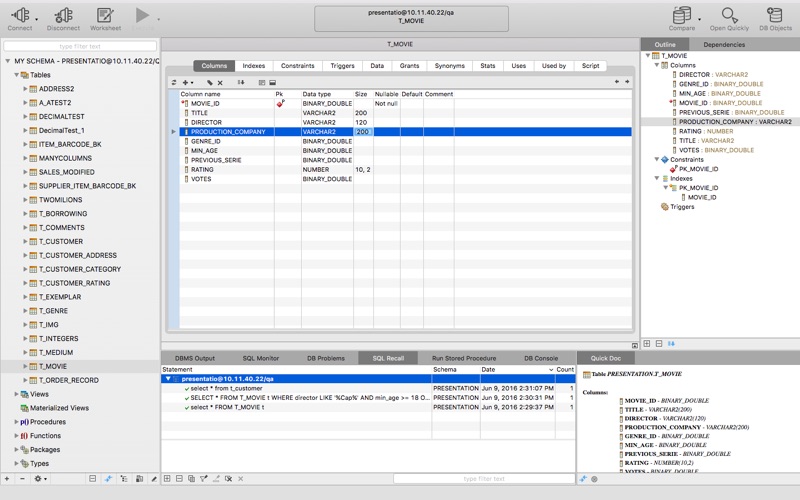Expand the Views tree node
This screenshot has height=500, width=800.
16,394
